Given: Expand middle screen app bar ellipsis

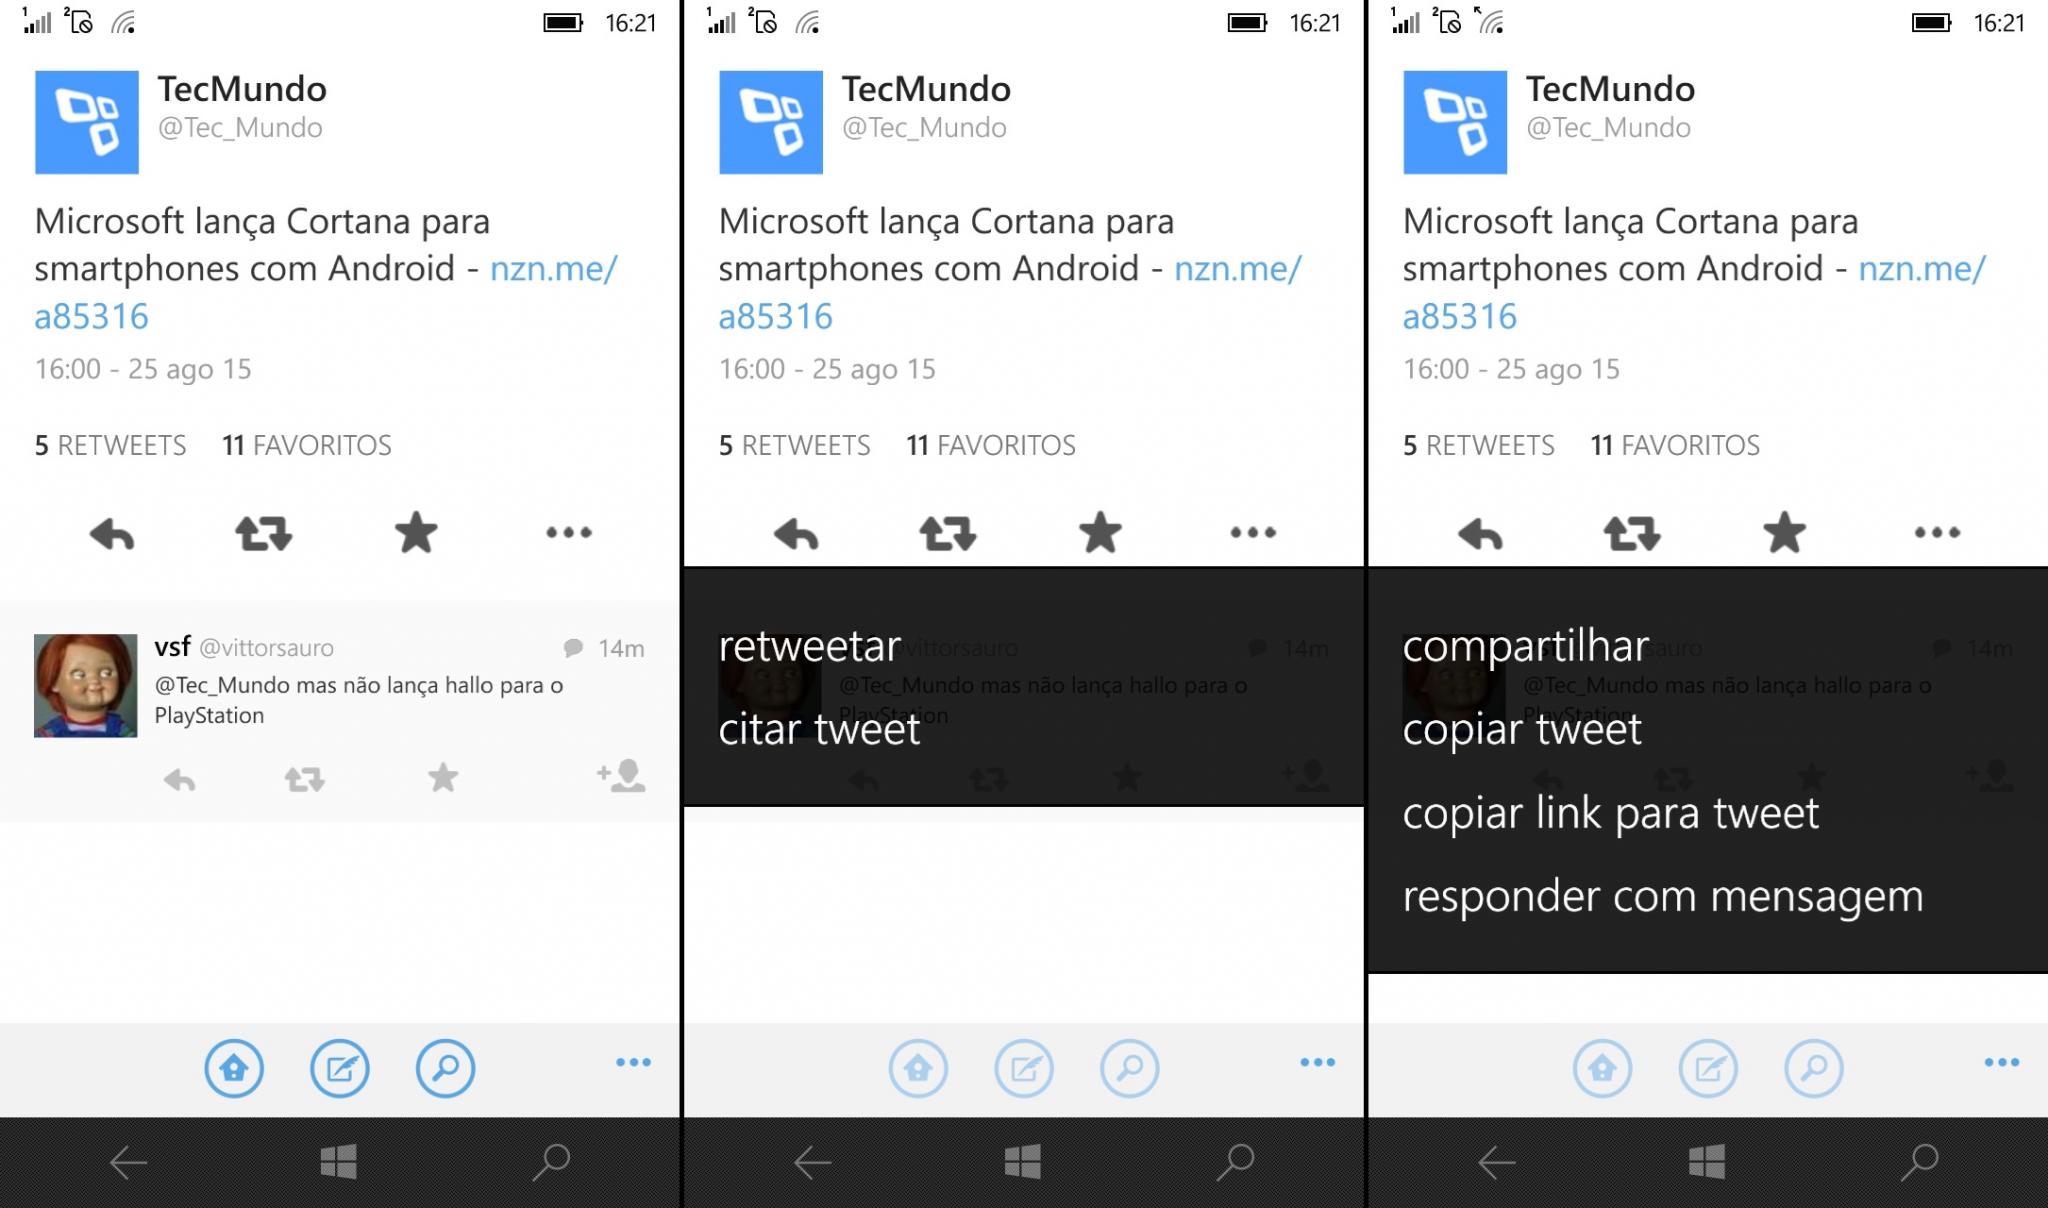Looking at the screenshot, I should pyautogui.click(x=1317, y=1062).
